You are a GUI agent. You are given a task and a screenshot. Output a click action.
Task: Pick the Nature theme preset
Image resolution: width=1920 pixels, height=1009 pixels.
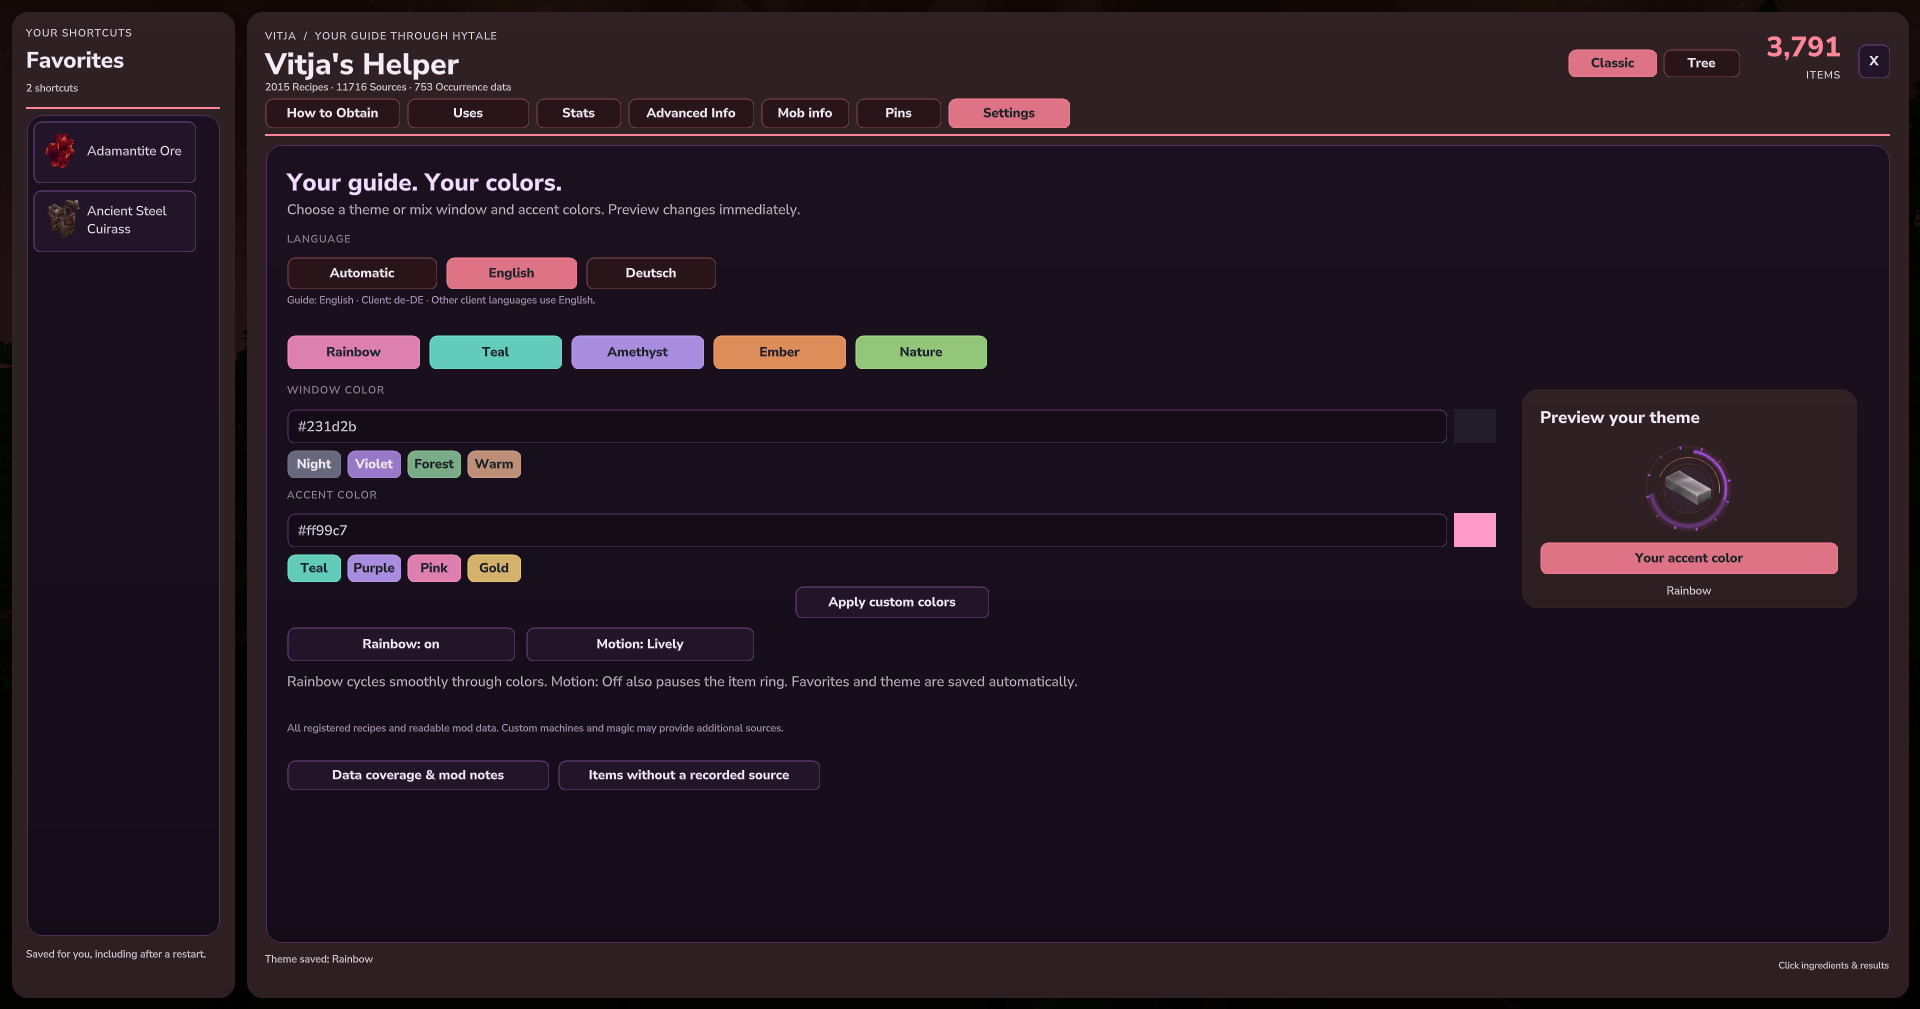click(921, 352)
